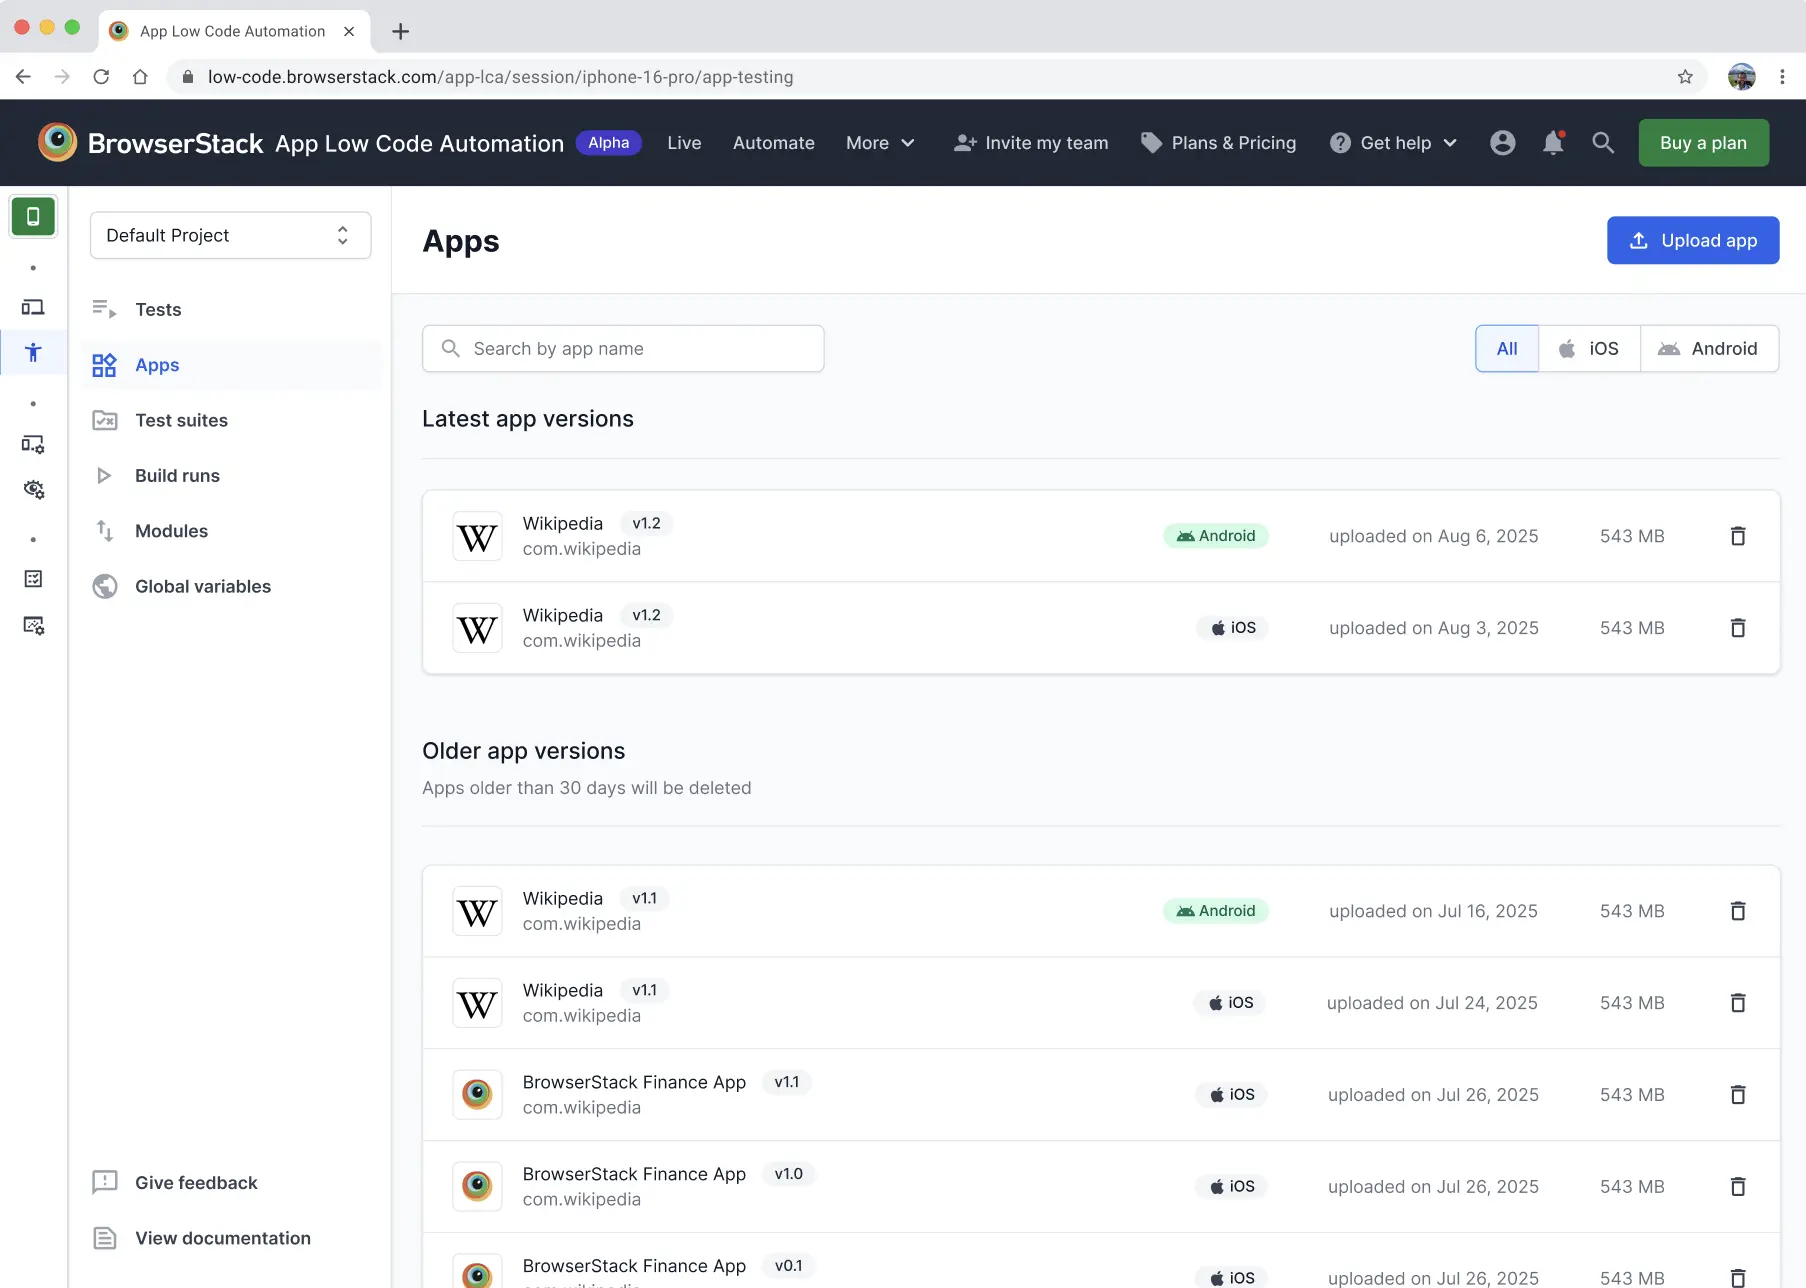The width and height of the screenshot is (1806, 1288).
Task: Open the Accessibility testing icon
Action: pyautogui.click(x=33, y=352)
